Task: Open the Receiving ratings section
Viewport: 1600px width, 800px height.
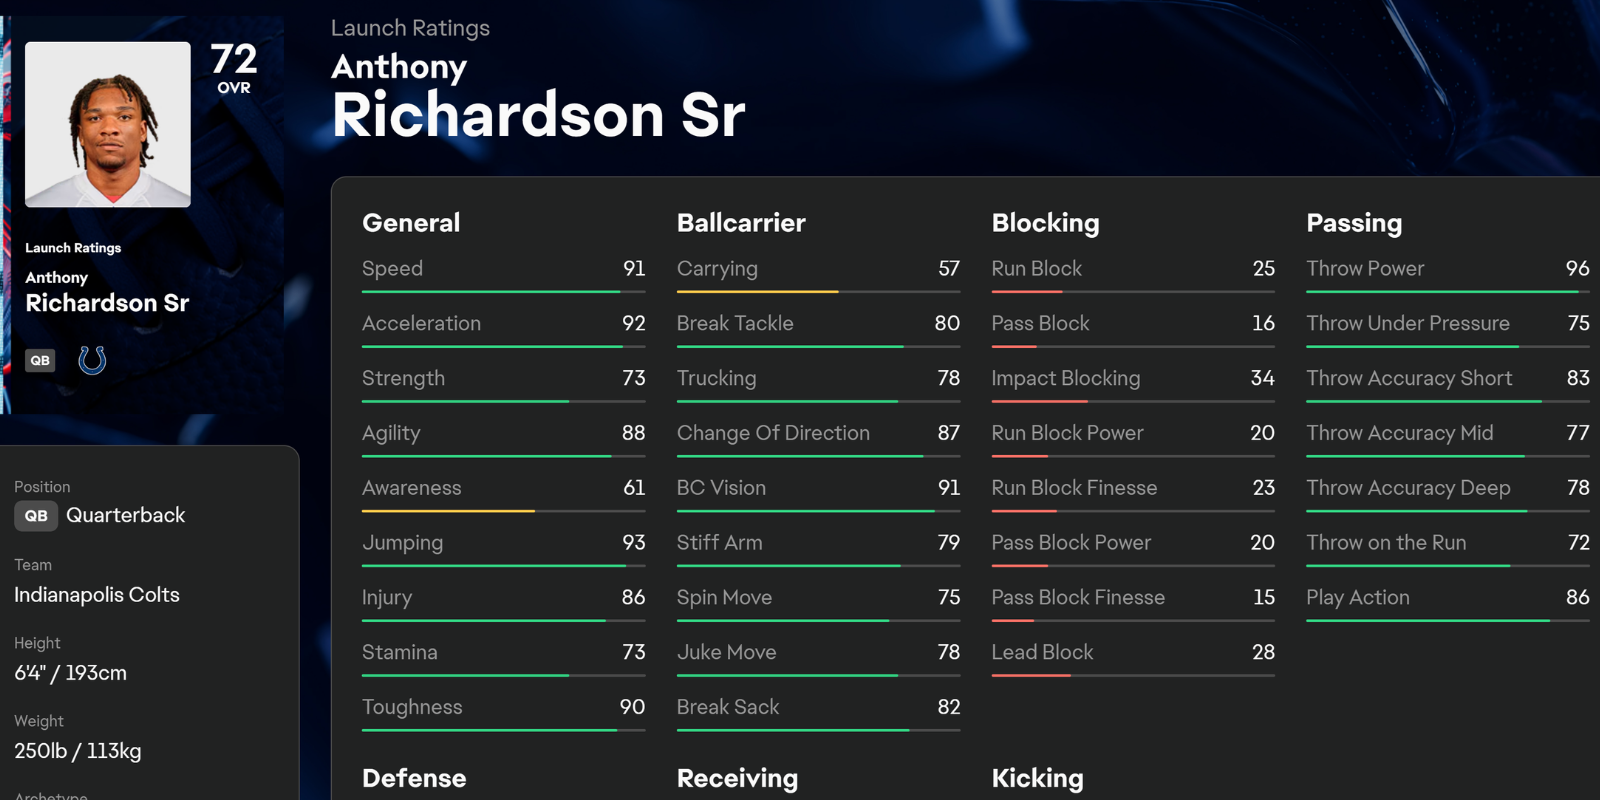Action: coord(737,778)
